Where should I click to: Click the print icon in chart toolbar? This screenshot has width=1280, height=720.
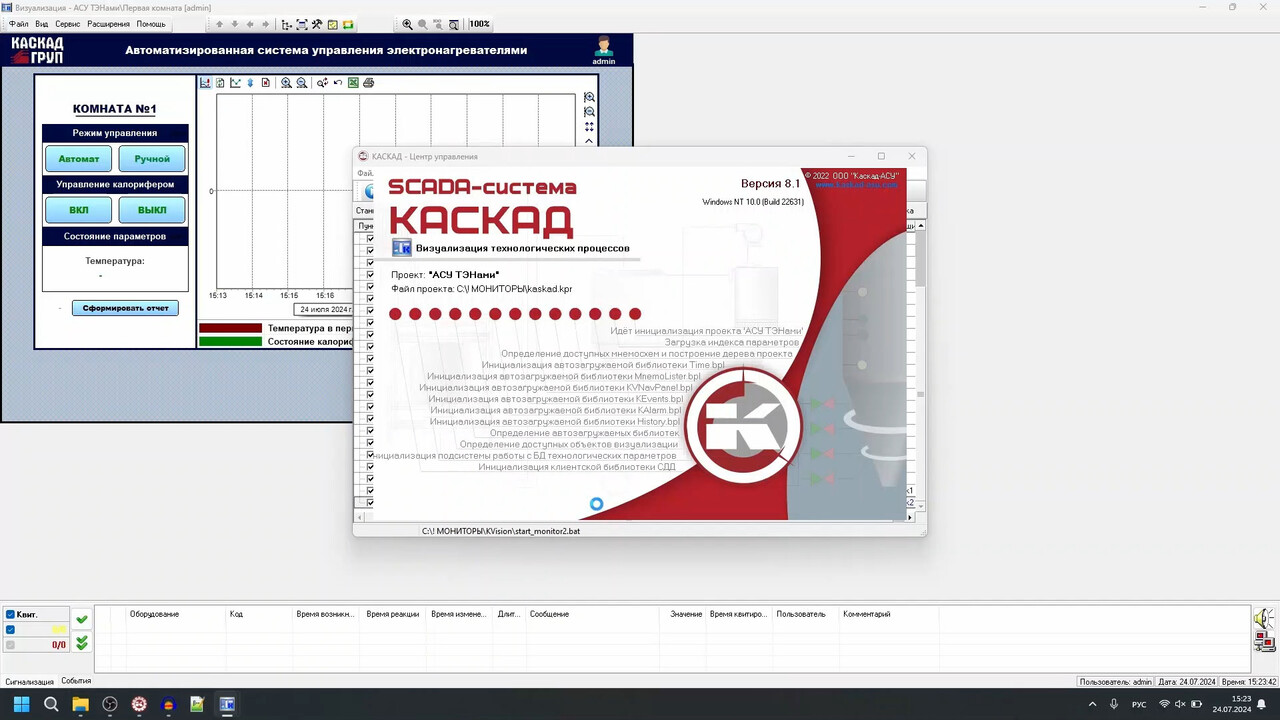369,83
